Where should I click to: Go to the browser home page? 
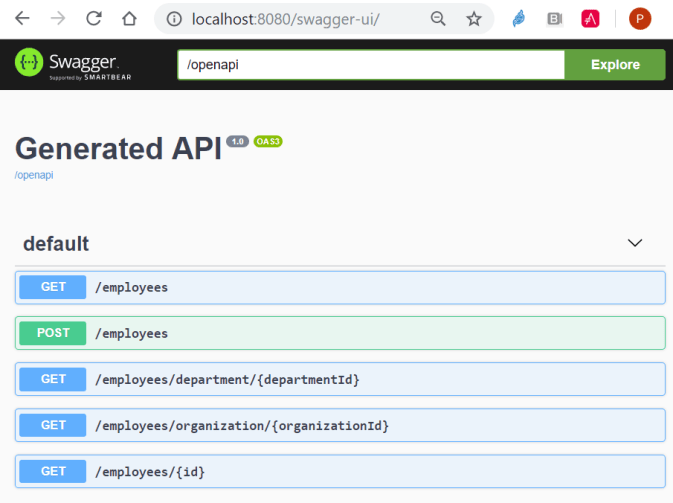click(129, 19)
